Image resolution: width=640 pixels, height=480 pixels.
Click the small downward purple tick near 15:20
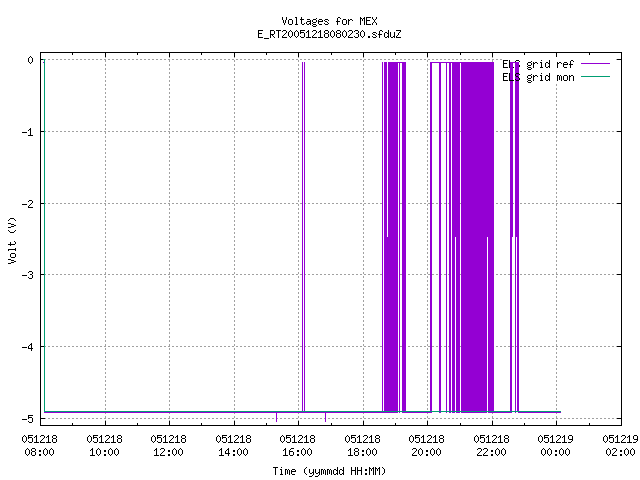pyautogui.click(x=276, y=417)
